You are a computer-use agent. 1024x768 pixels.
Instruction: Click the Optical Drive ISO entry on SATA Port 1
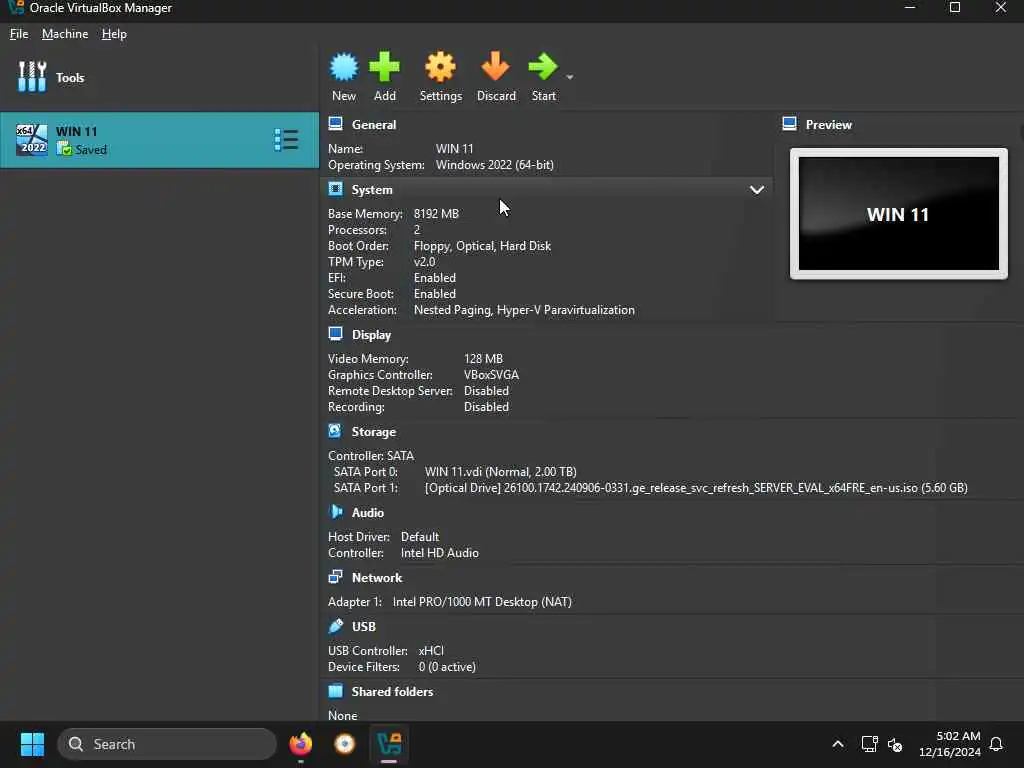coord(696,488)
